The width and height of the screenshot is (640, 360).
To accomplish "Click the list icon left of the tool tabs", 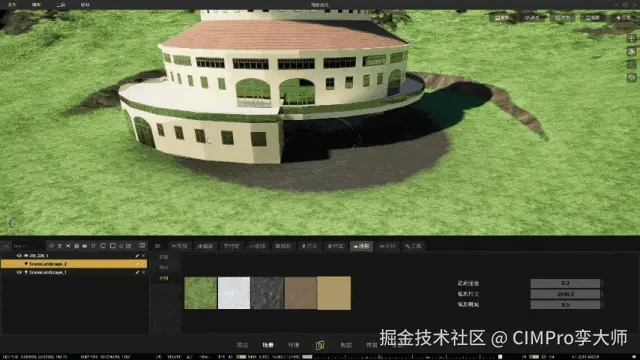I will pos(158,246).
